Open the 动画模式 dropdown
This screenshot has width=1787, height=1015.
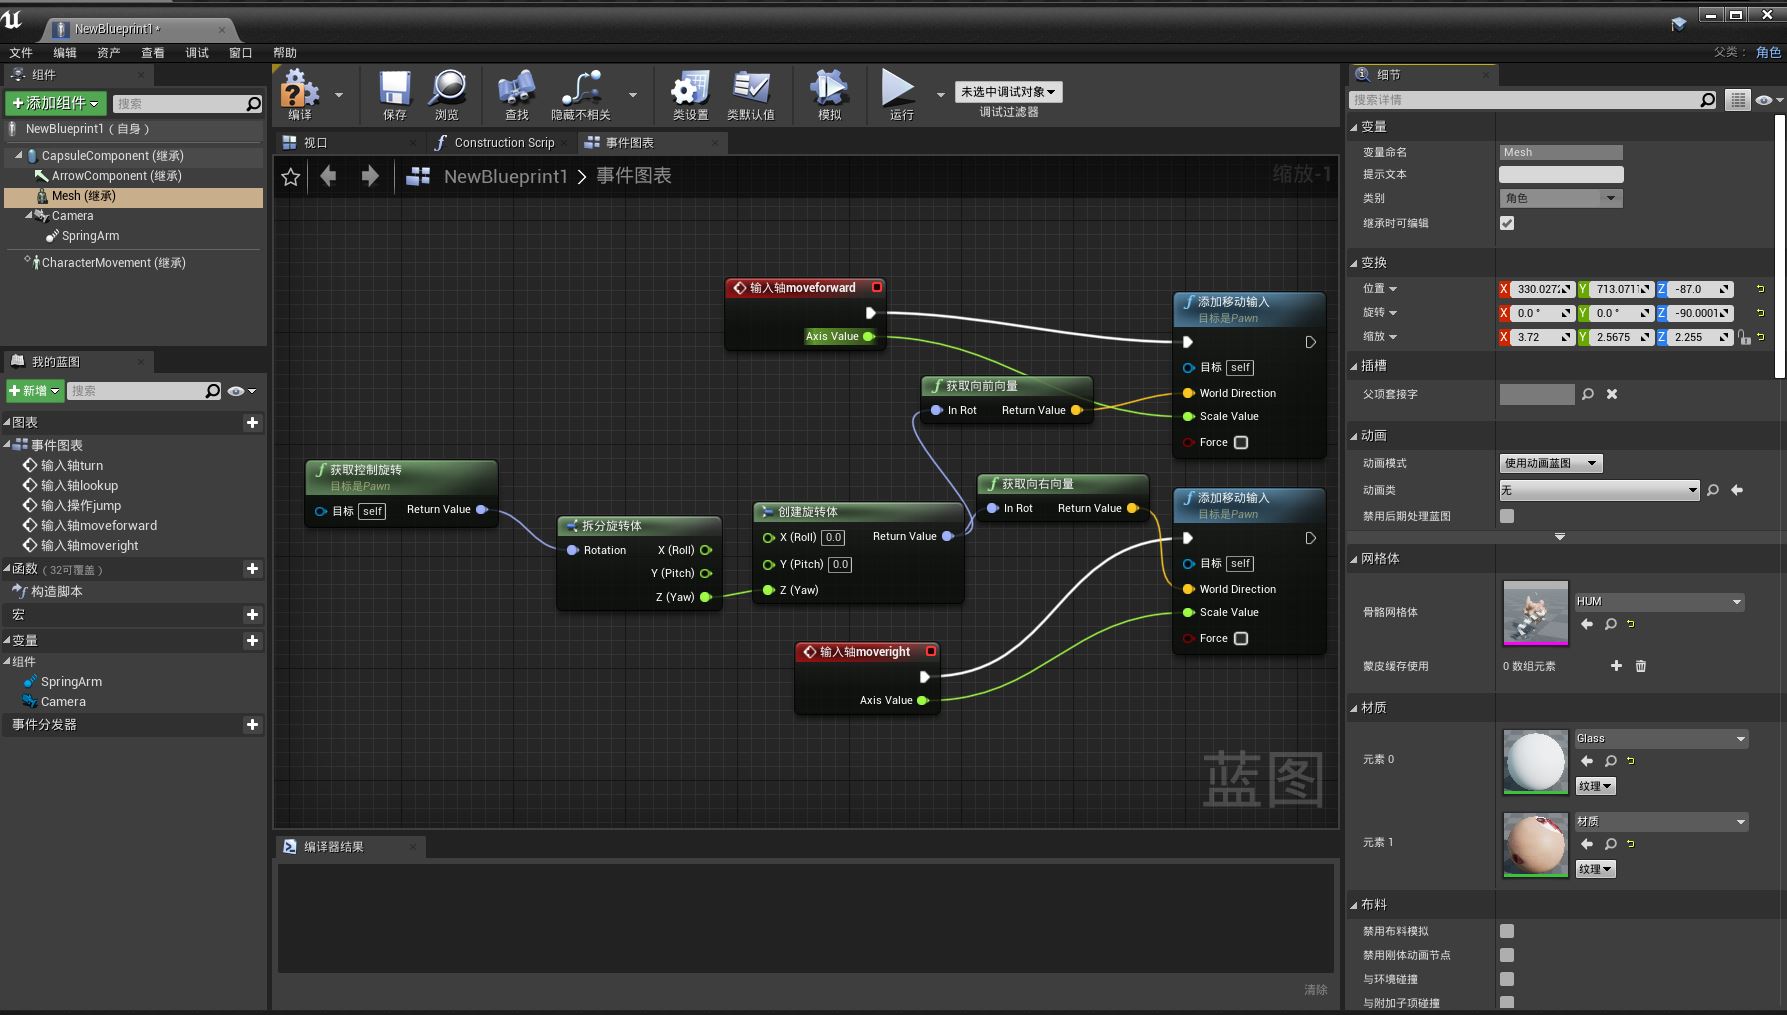(x=1550, y=463)
